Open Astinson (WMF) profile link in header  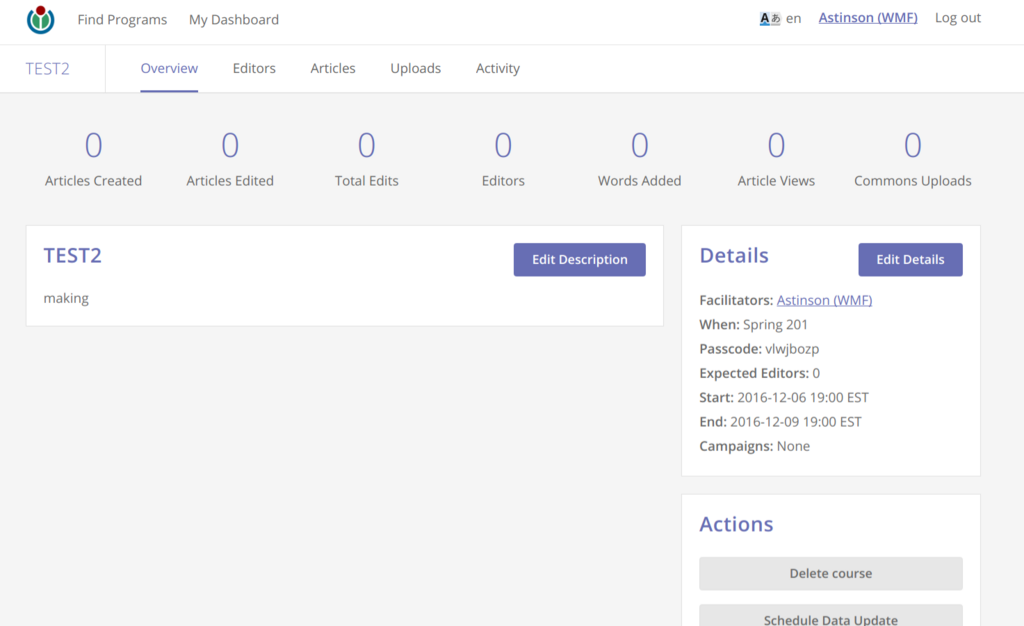868,18
